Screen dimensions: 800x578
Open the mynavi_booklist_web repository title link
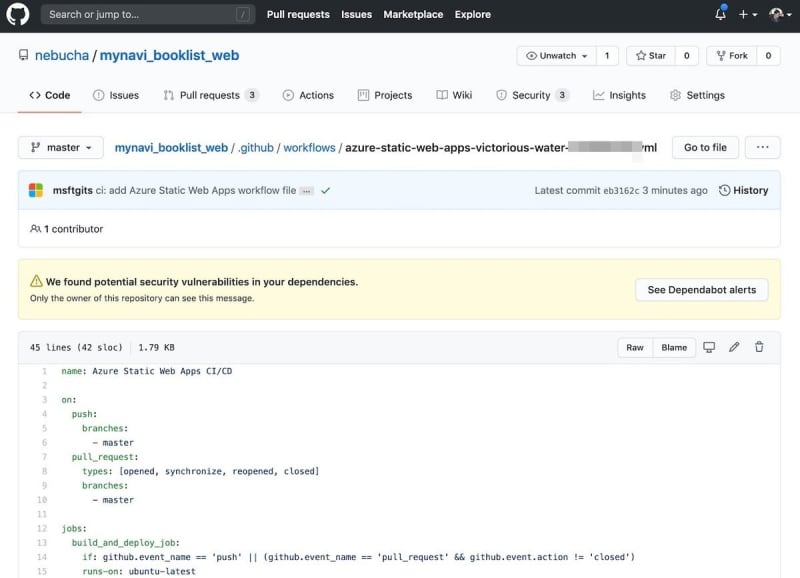point(169,55)
